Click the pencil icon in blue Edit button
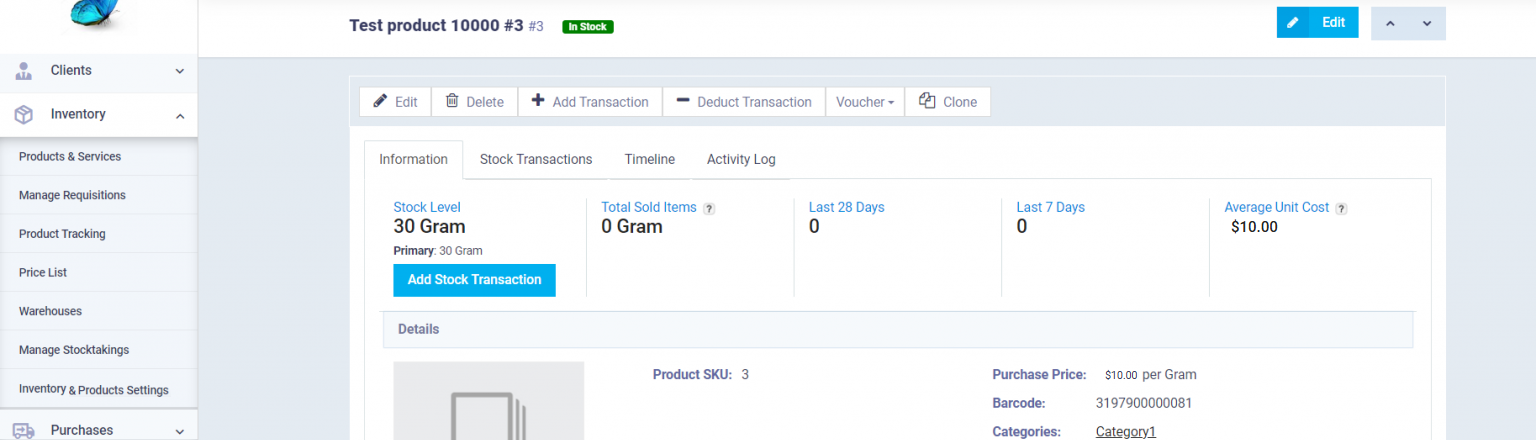This screenshot has height=440, width=1536. click(x=1293, y=23)
